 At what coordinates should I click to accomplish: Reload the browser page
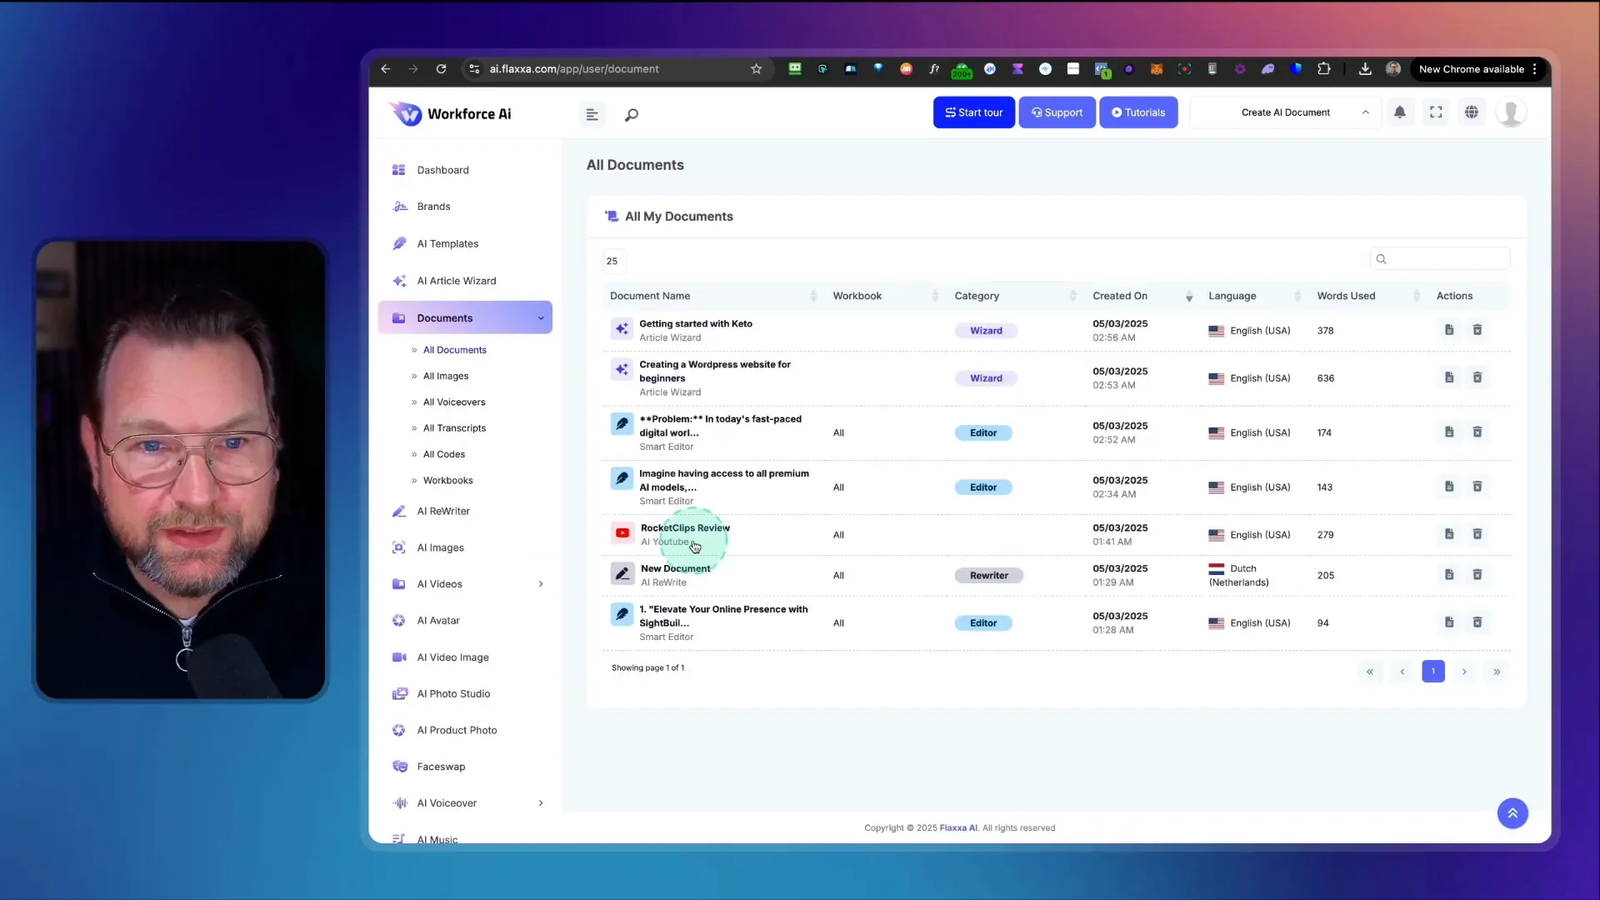coord(441,69)
